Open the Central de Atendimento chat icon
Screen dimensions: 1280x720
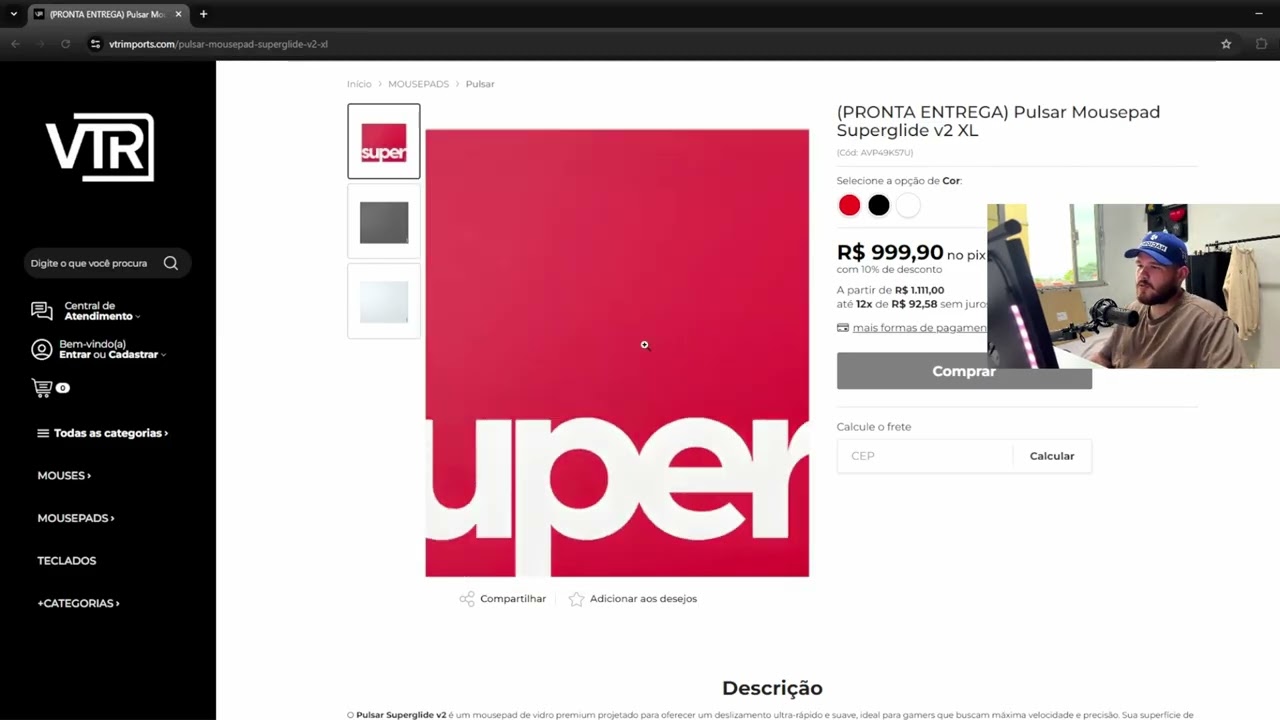pos(42,311)
